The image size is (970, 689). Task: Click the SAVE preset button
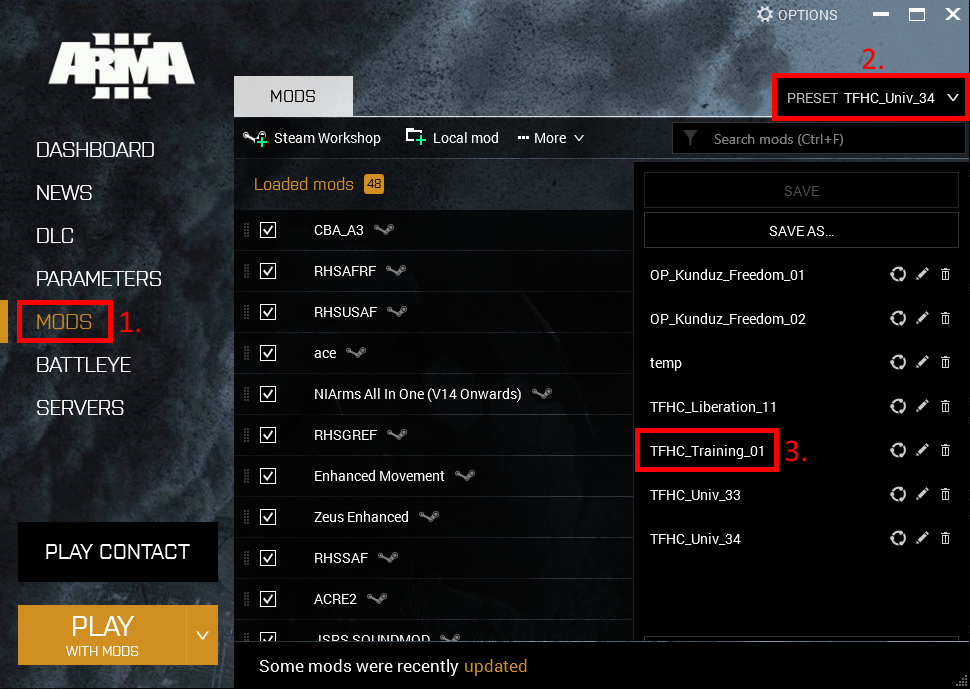[801, 190]
